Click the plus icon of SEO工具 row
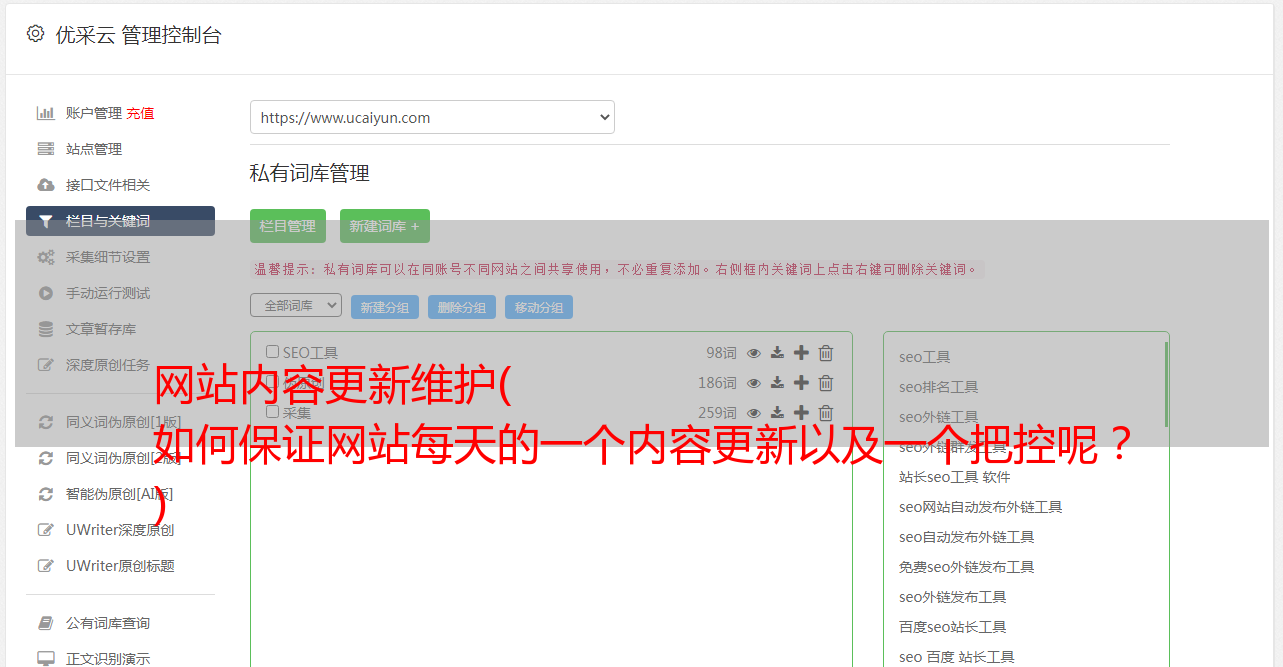Image resolution: width=1283 pixels, height=667 pixels. pos(801,353)
